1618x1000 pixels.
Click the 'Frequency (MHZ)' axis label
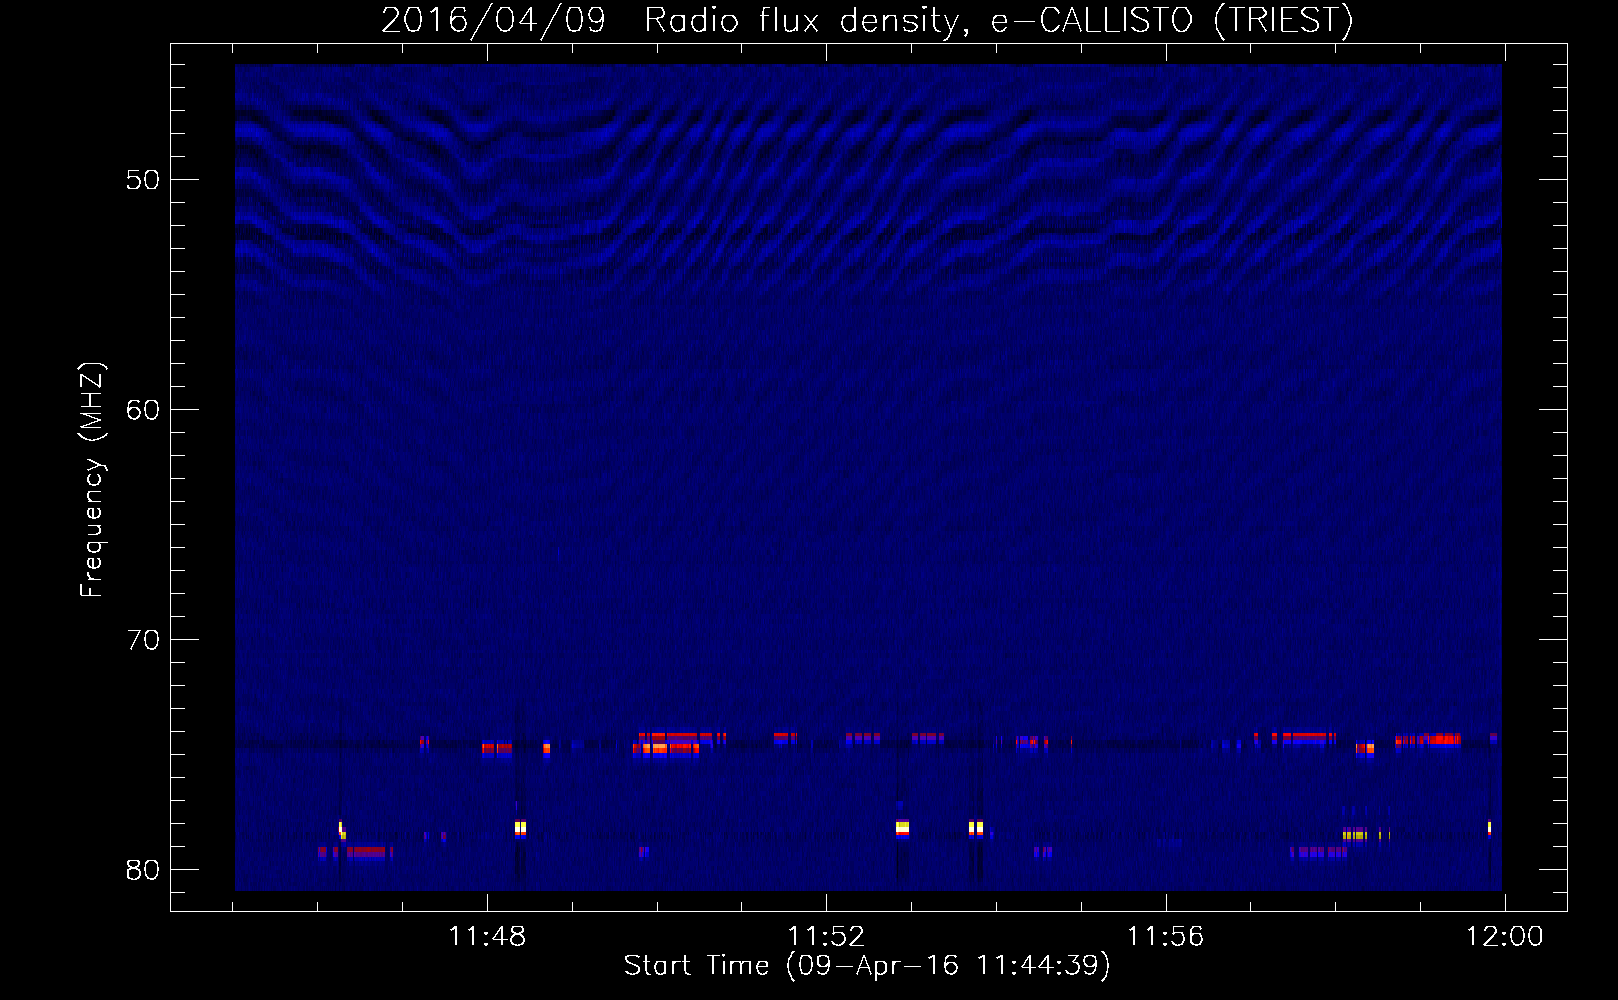[x=91, y=480]
